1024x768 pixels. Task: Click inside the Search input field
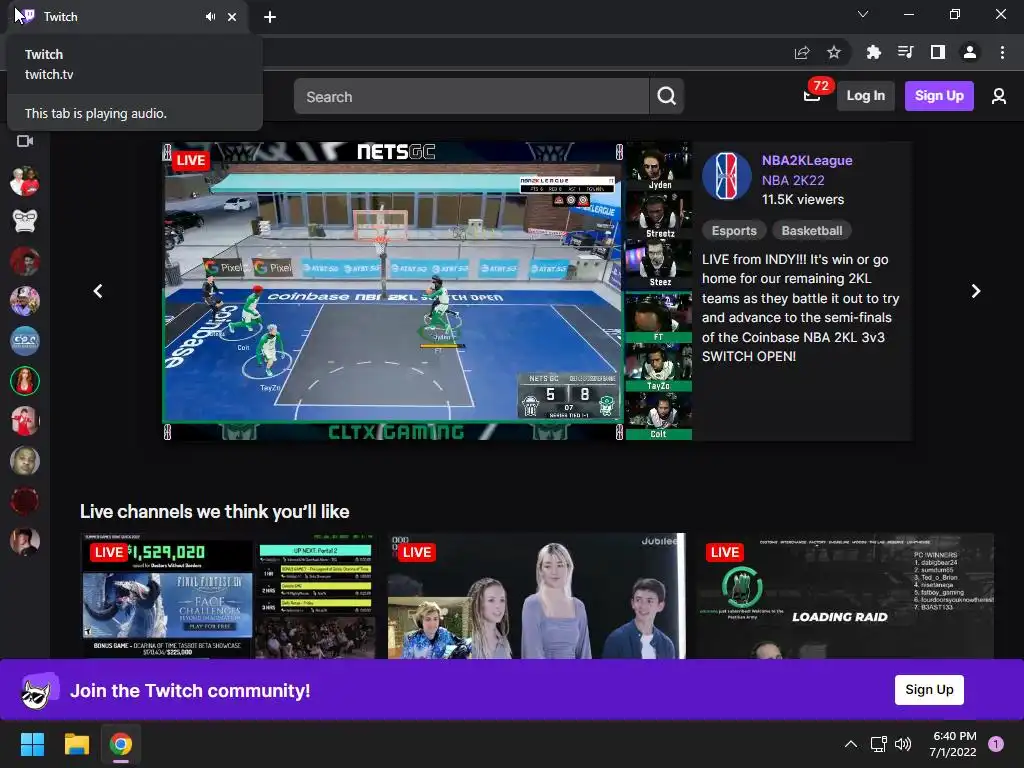tap(472, 97)
